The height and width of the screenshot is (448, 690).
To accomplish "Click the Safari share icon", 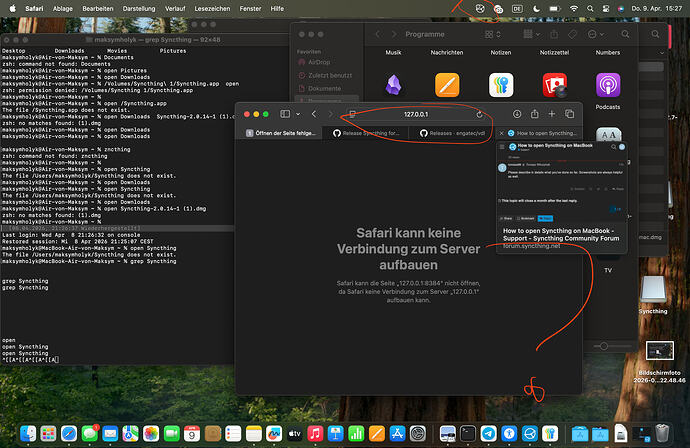I will pyautogui.click(x=534, y=114).
